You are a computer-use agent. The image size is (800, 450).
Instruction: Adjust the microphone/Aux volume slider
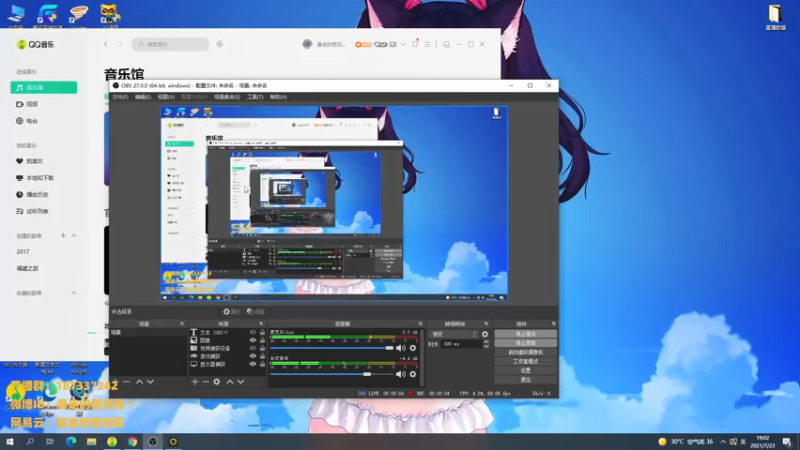click(x=332, y=348)
